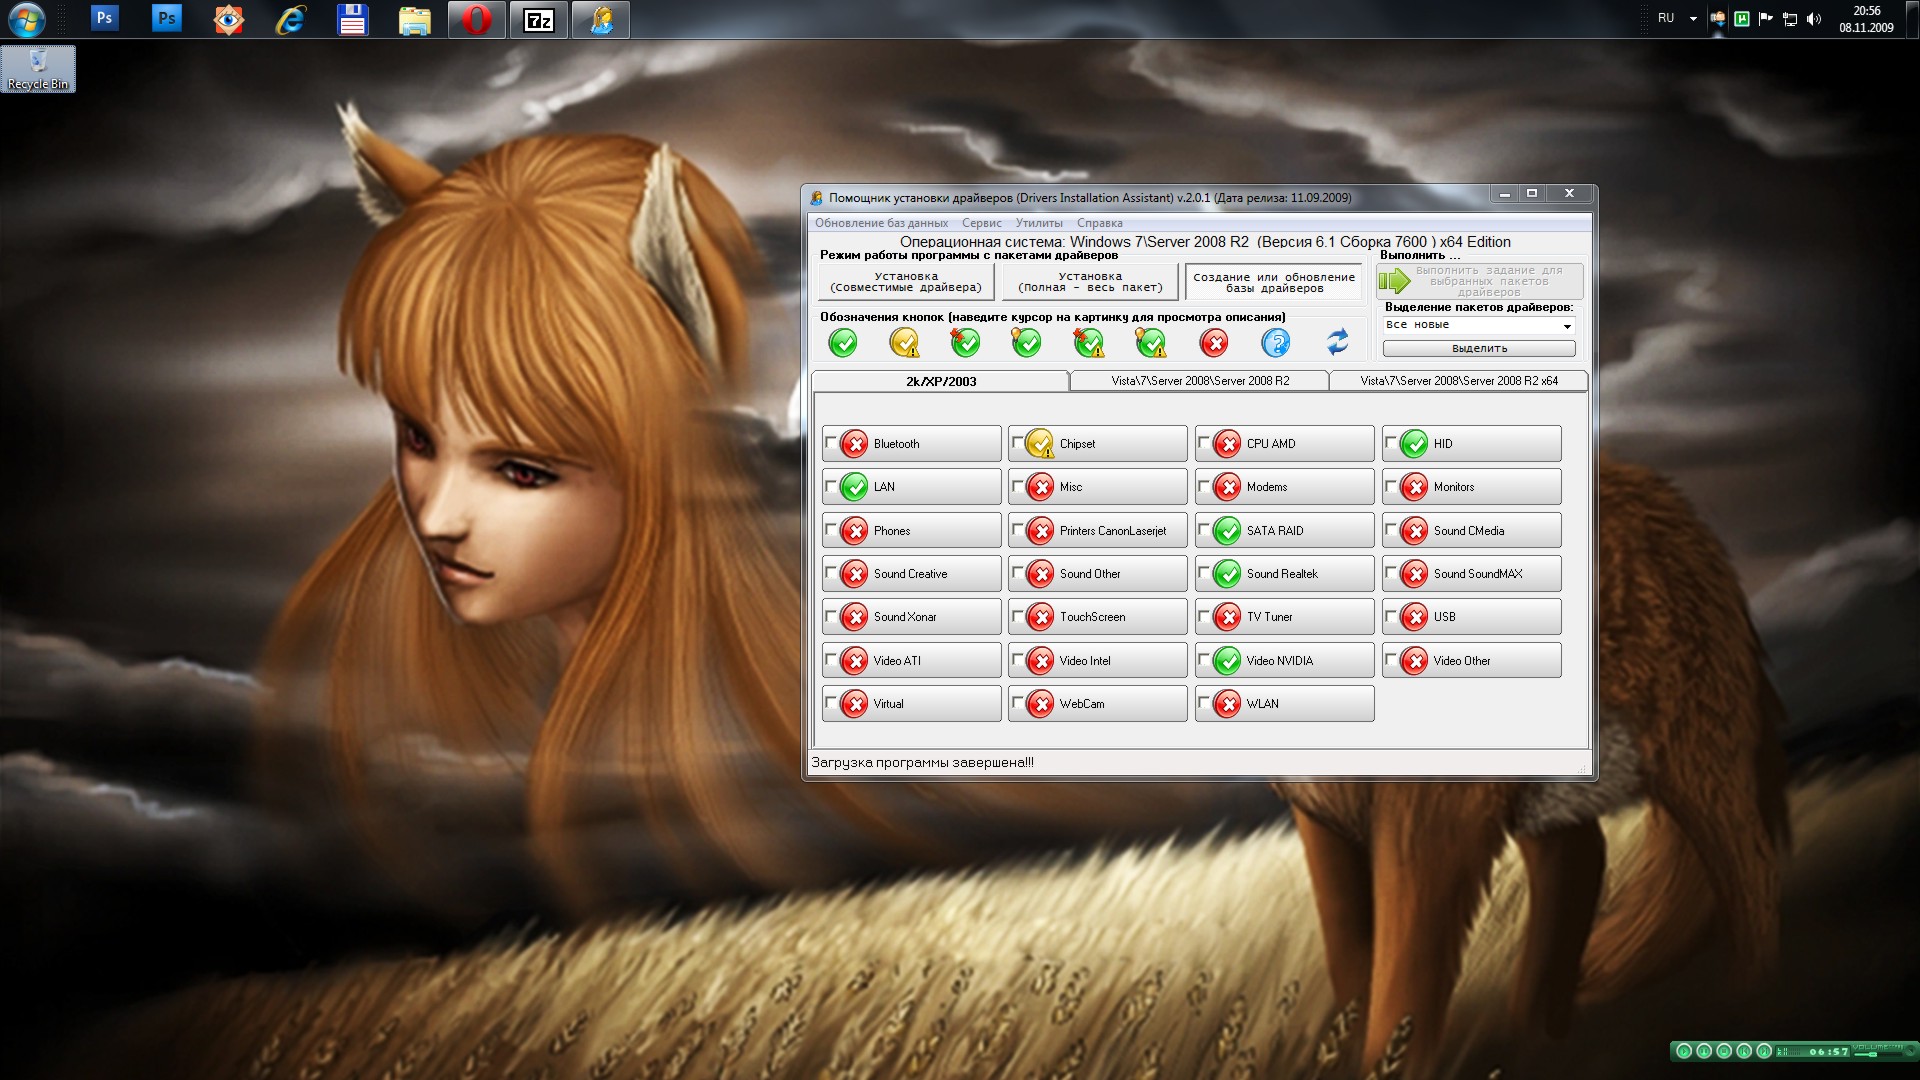Click the plain green checkmark legend icon
This screenshot has height=1080, width=1920.
coord(843,343)
